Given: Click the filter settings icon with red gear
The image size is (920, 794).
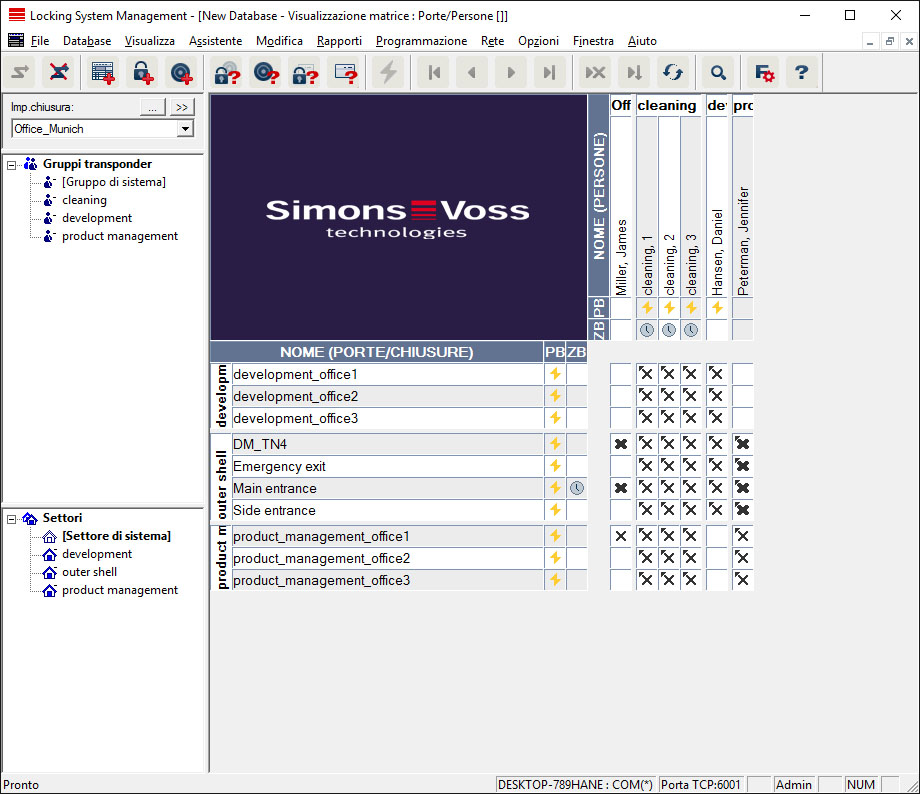Looking at the screenshot, I should click(764, 72).
